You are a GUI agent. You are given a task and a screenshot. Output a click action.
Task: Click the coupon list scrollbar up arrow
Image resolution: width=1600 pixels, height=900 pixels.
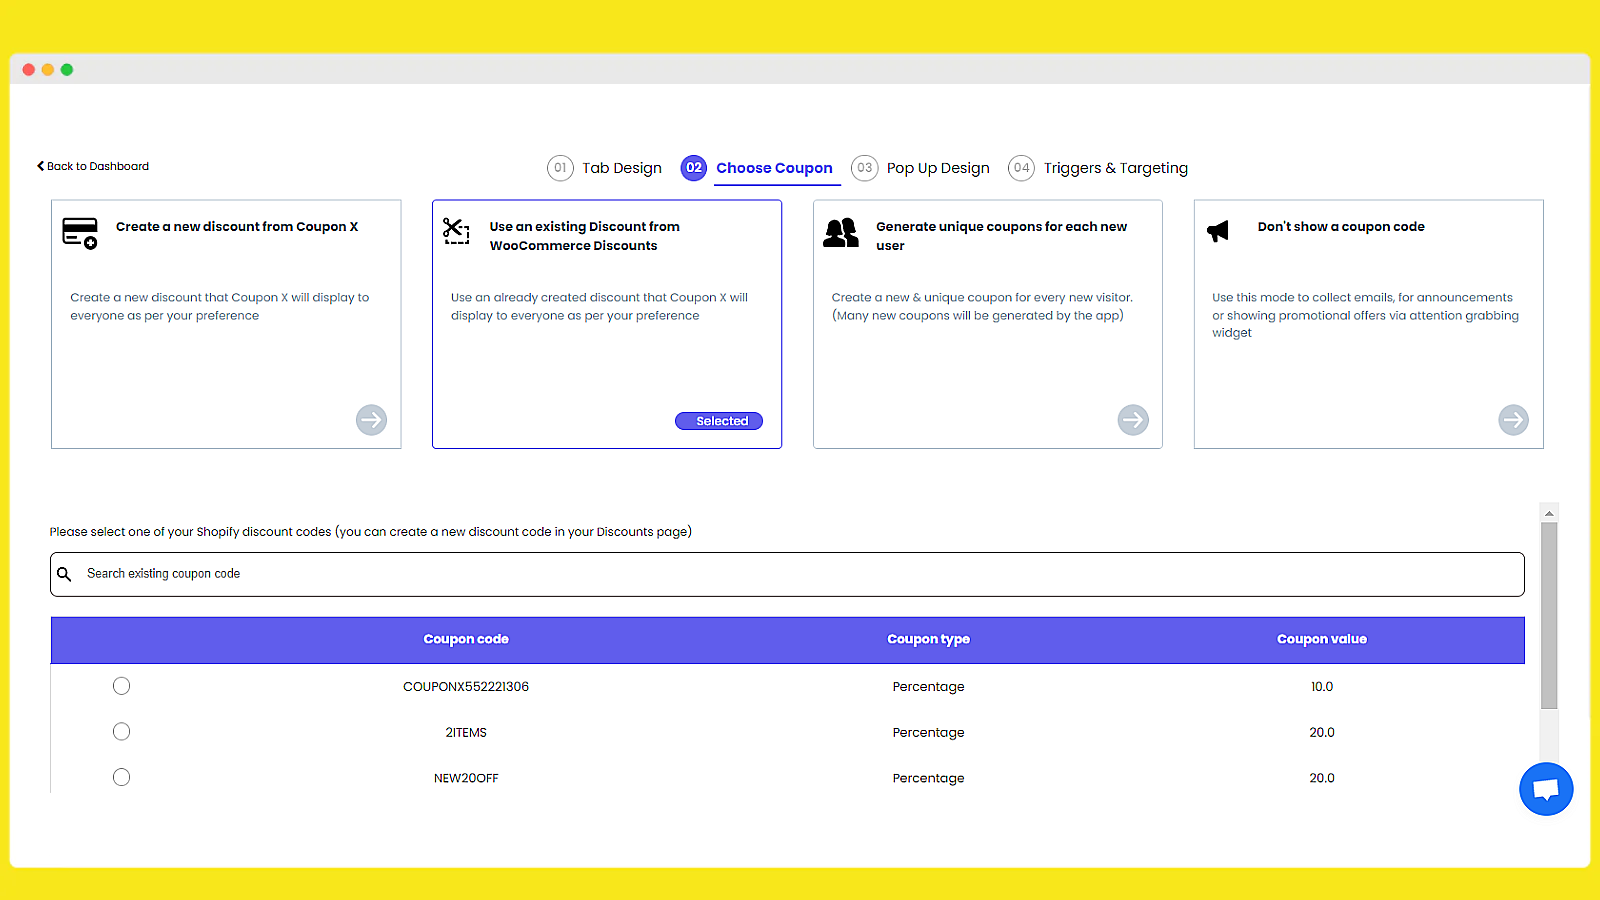point(1549,513)
